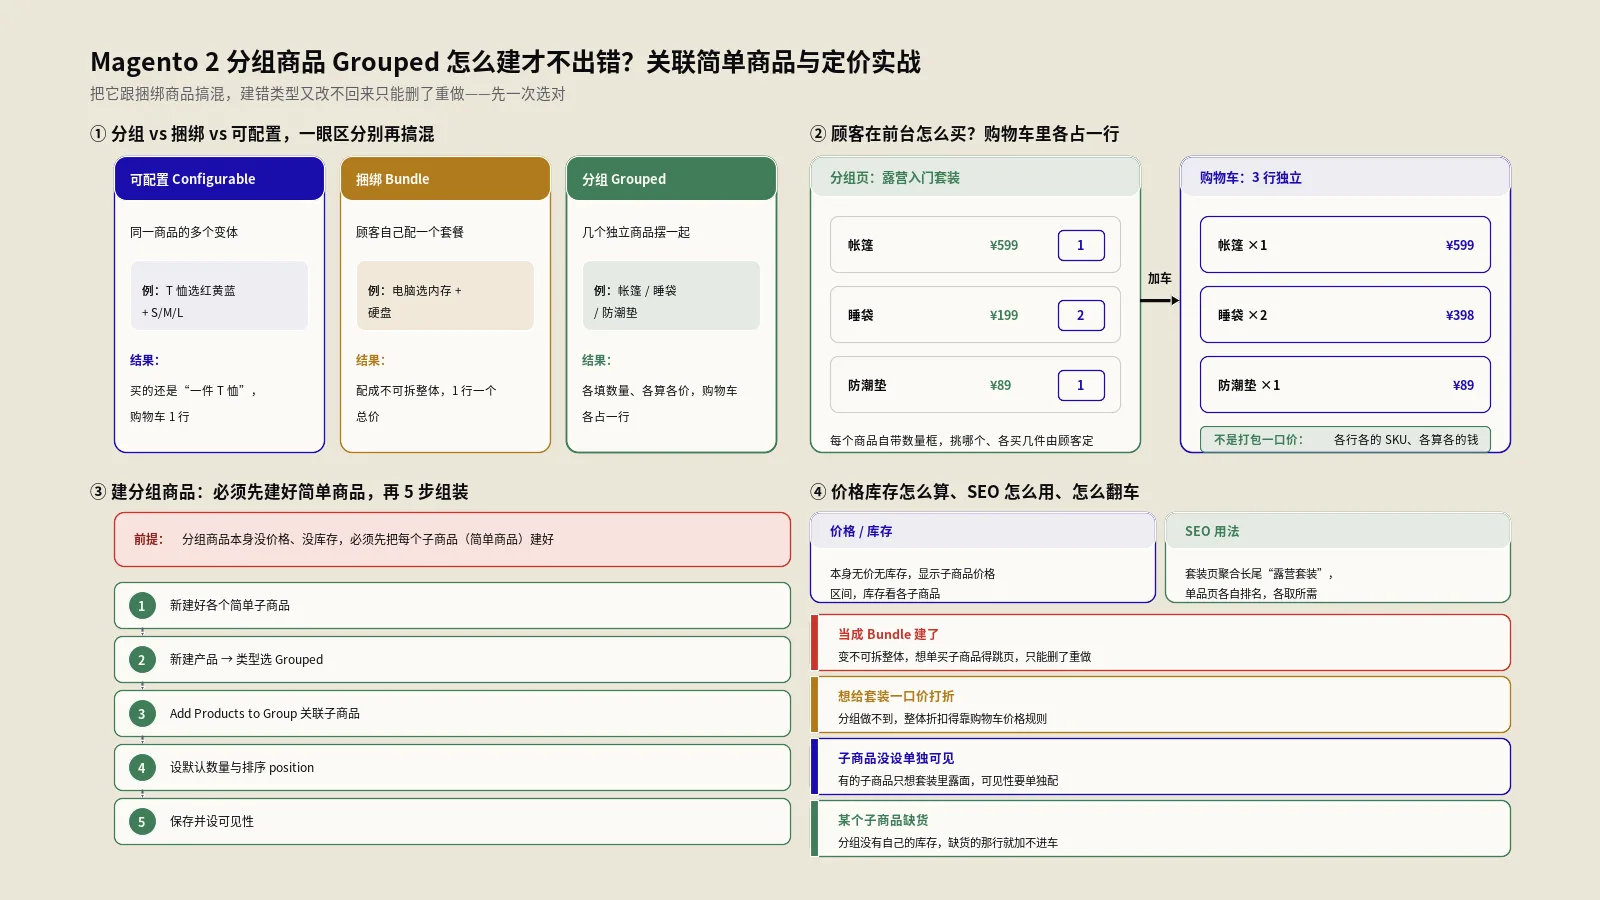This screenshot has height=900, width=1600.
Task: Click the ¥89 price in 防潮垫 group row
Action: coord(1000,385)
